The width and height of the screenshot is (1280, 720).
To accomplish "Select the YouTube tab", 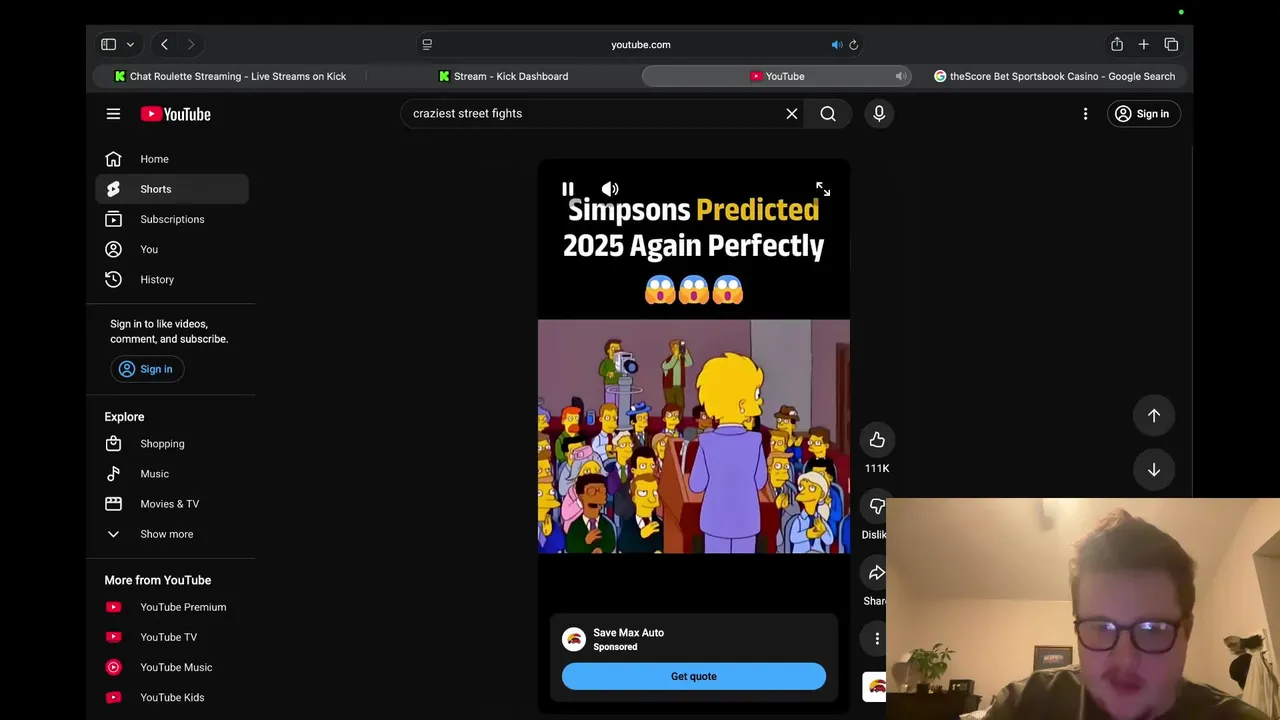I will [x=777, y=76].
